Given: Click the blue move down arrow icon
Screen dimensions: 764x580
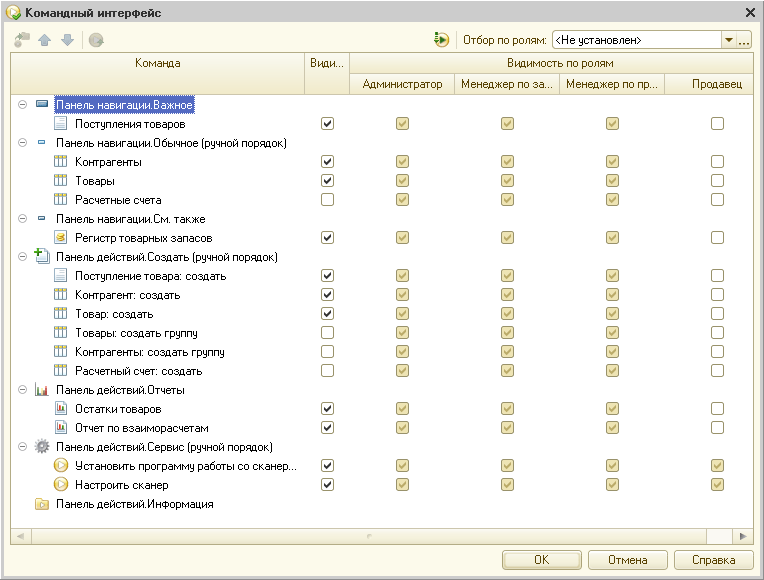Looking at the screenshot, I should 68,40.
